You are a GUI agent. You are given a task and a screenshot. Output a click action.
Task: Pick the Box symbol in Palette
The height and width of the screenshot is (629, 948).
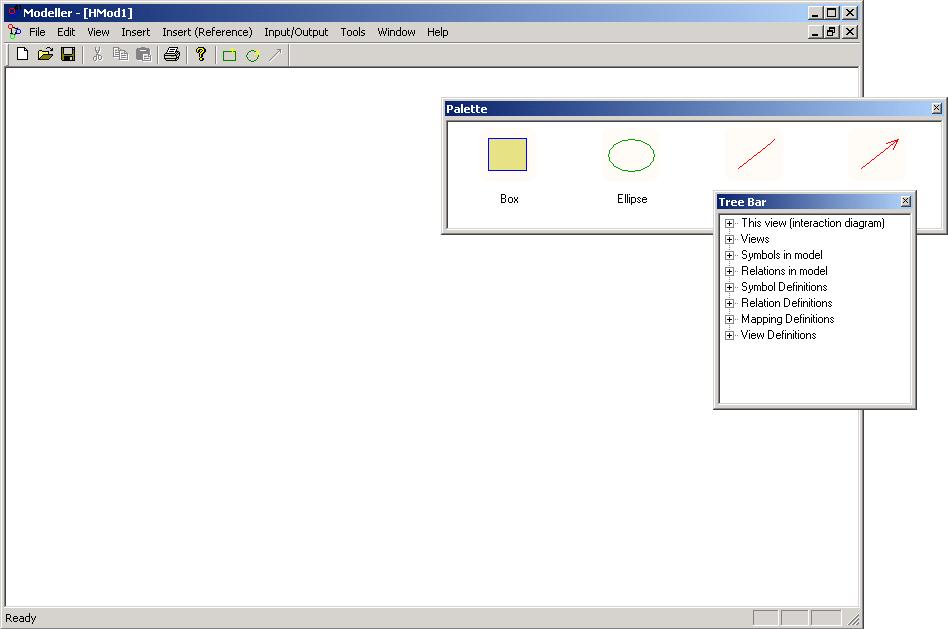507,154
